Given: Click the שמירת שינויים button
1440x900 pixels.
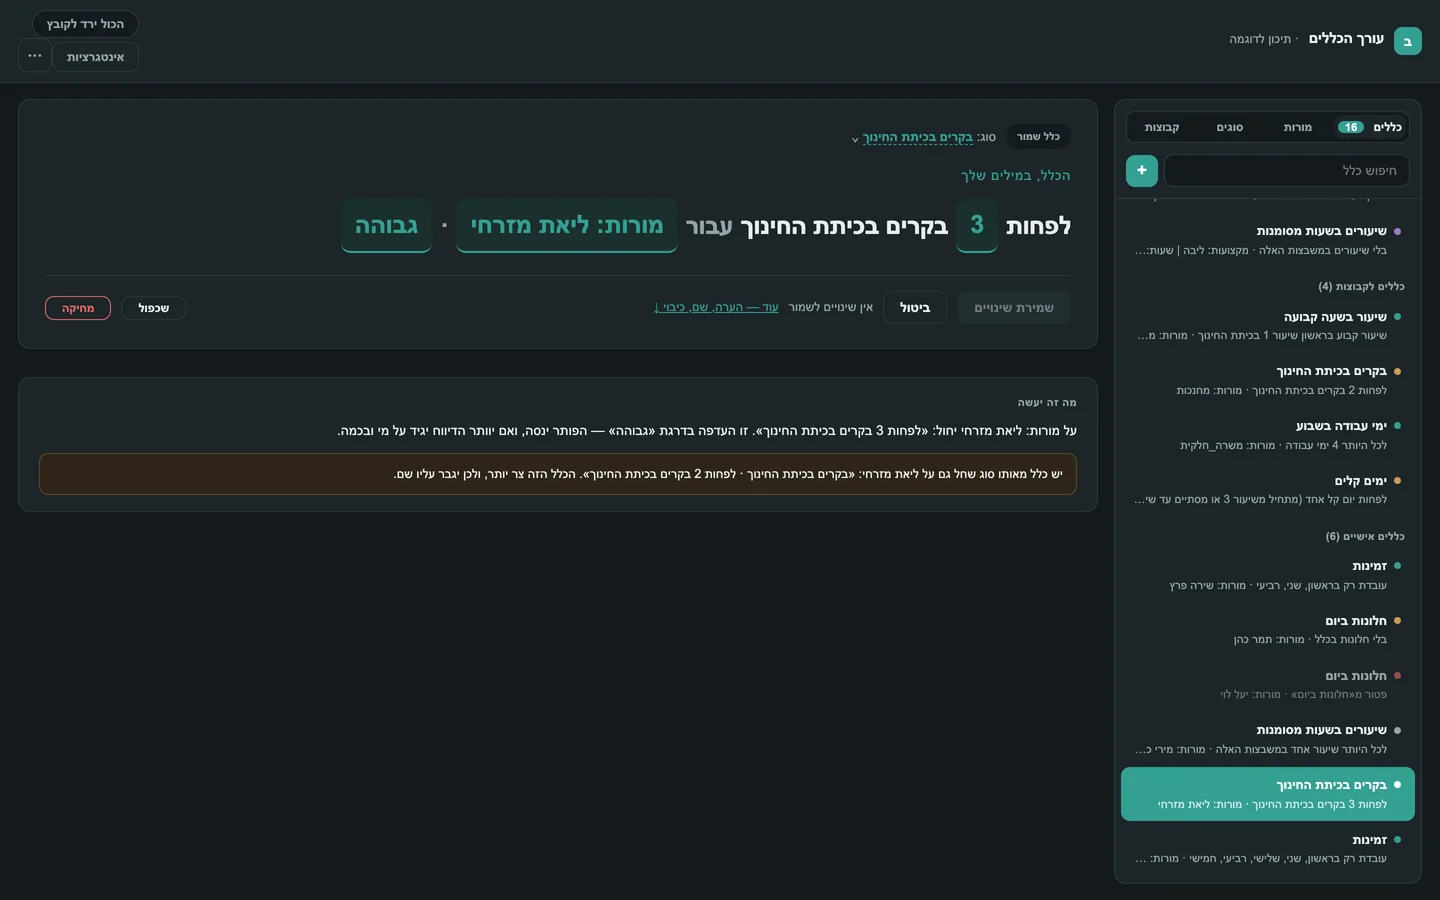Looking at the screenshot, I should coord(1014,308).
